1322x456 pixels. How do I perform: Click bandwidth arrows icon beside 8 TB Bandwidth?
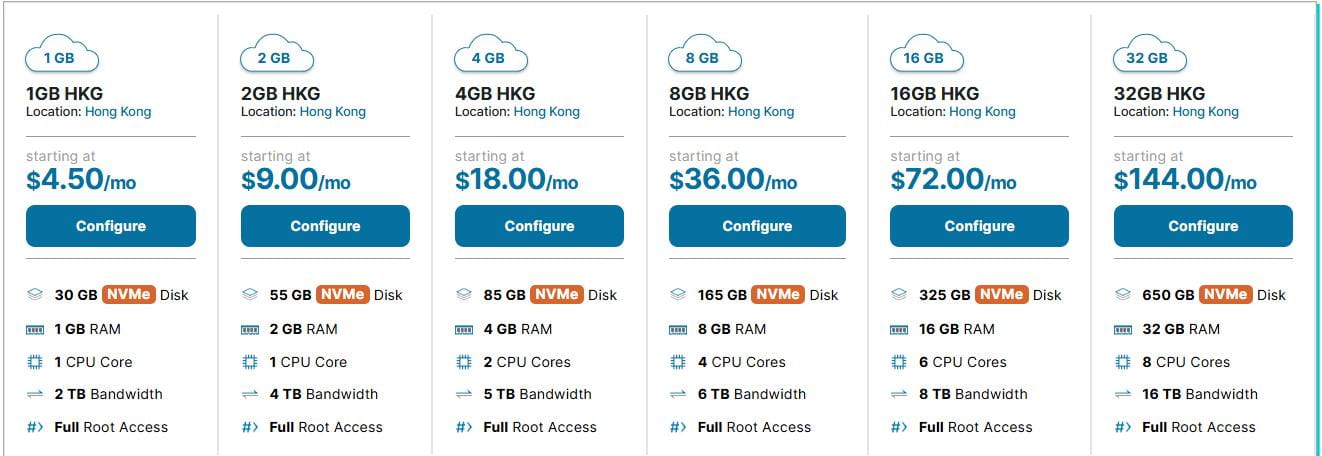coord(899,394)
